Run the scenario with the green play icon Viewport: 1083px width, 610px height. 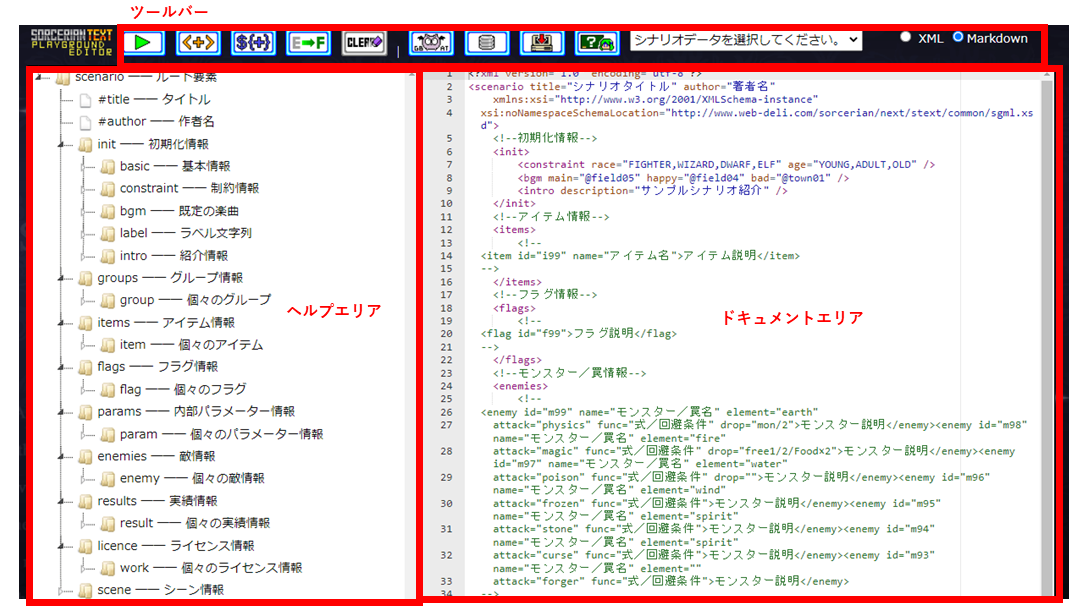pyautogui.click(x=143, y=42)
